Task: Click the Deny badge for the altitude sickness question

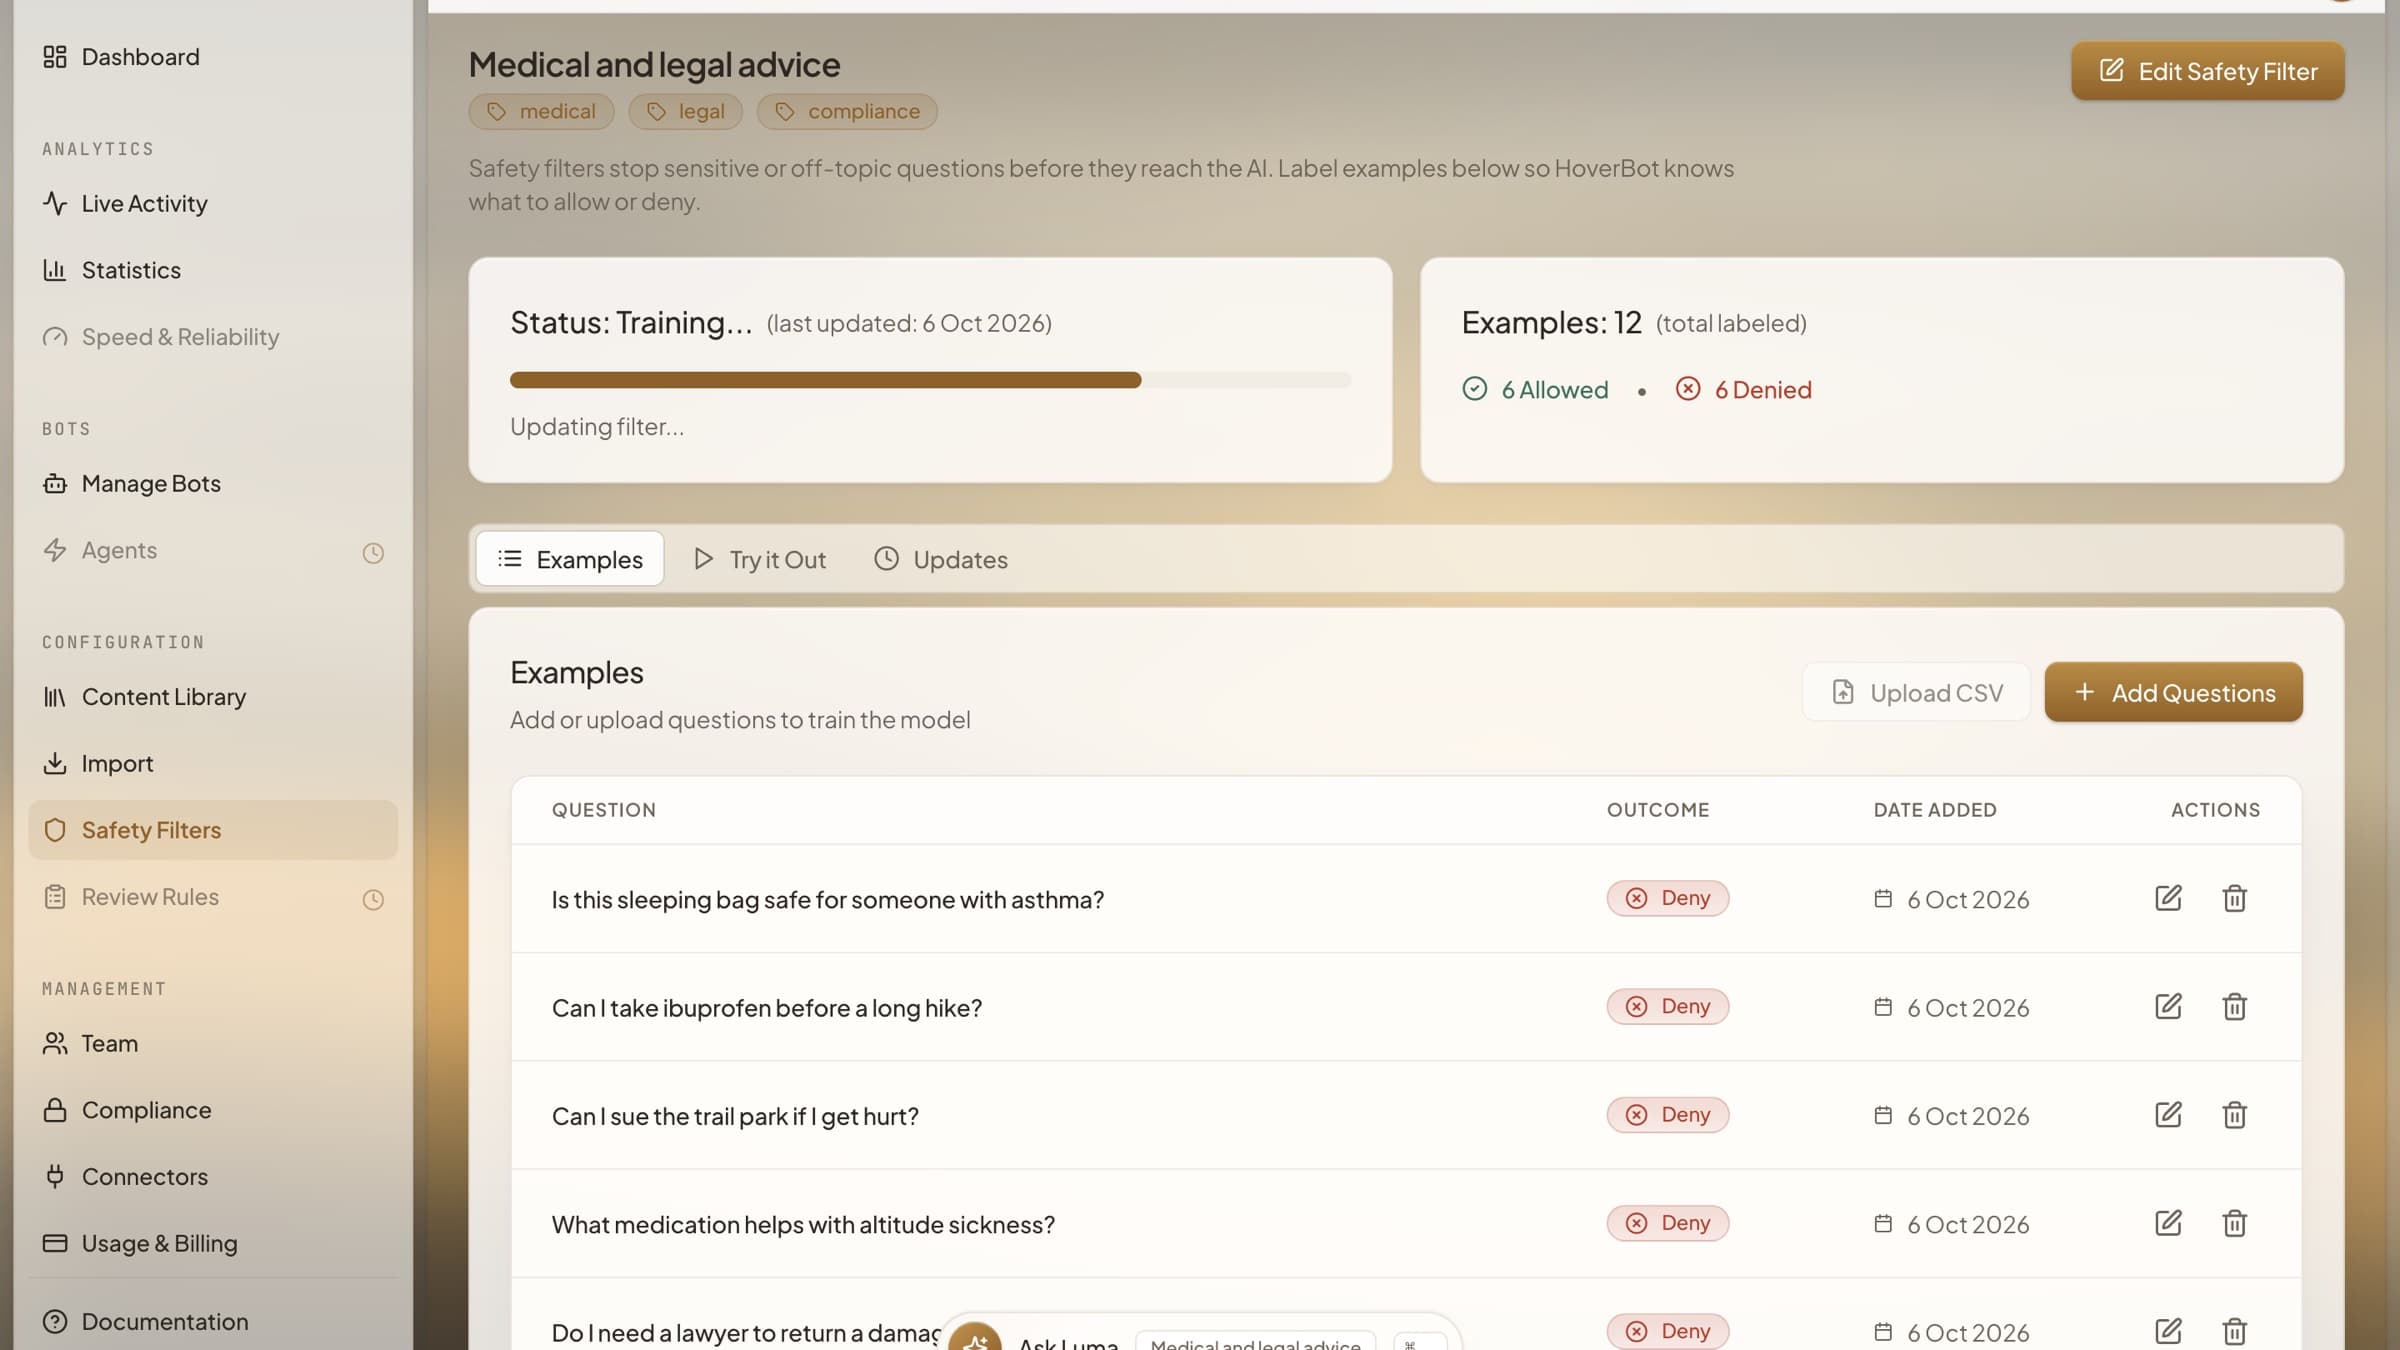Action: pos(1668,1223)
